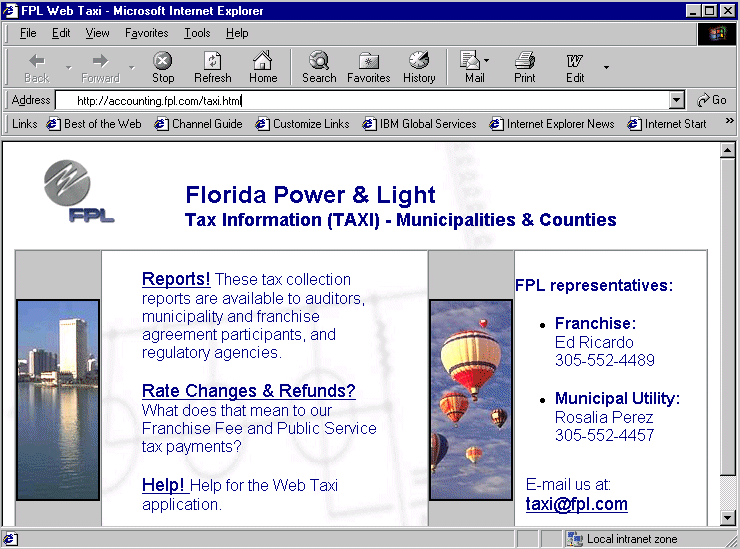Viewport: 740px width, 549px height.
Task: Open the File menu
Action: pos(28,33)
